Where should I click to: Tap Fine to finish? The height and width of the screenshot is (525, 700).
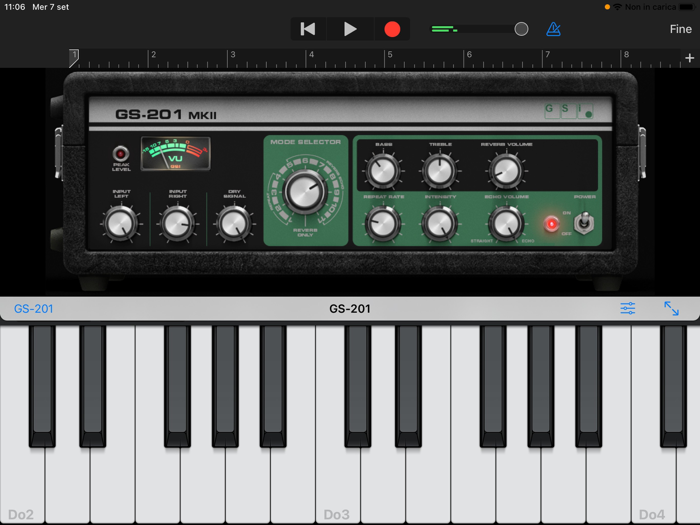point(680,29)
